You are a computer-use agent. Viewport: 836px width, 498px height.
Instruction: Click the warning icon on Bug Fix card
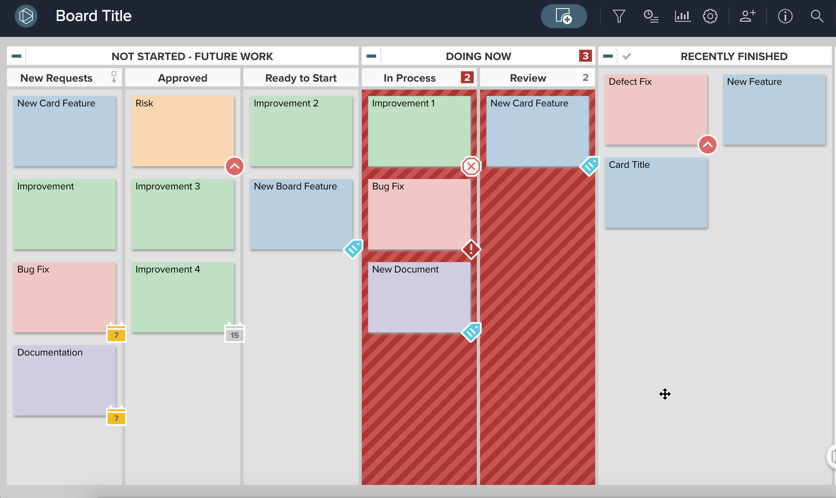coord(471,249)
